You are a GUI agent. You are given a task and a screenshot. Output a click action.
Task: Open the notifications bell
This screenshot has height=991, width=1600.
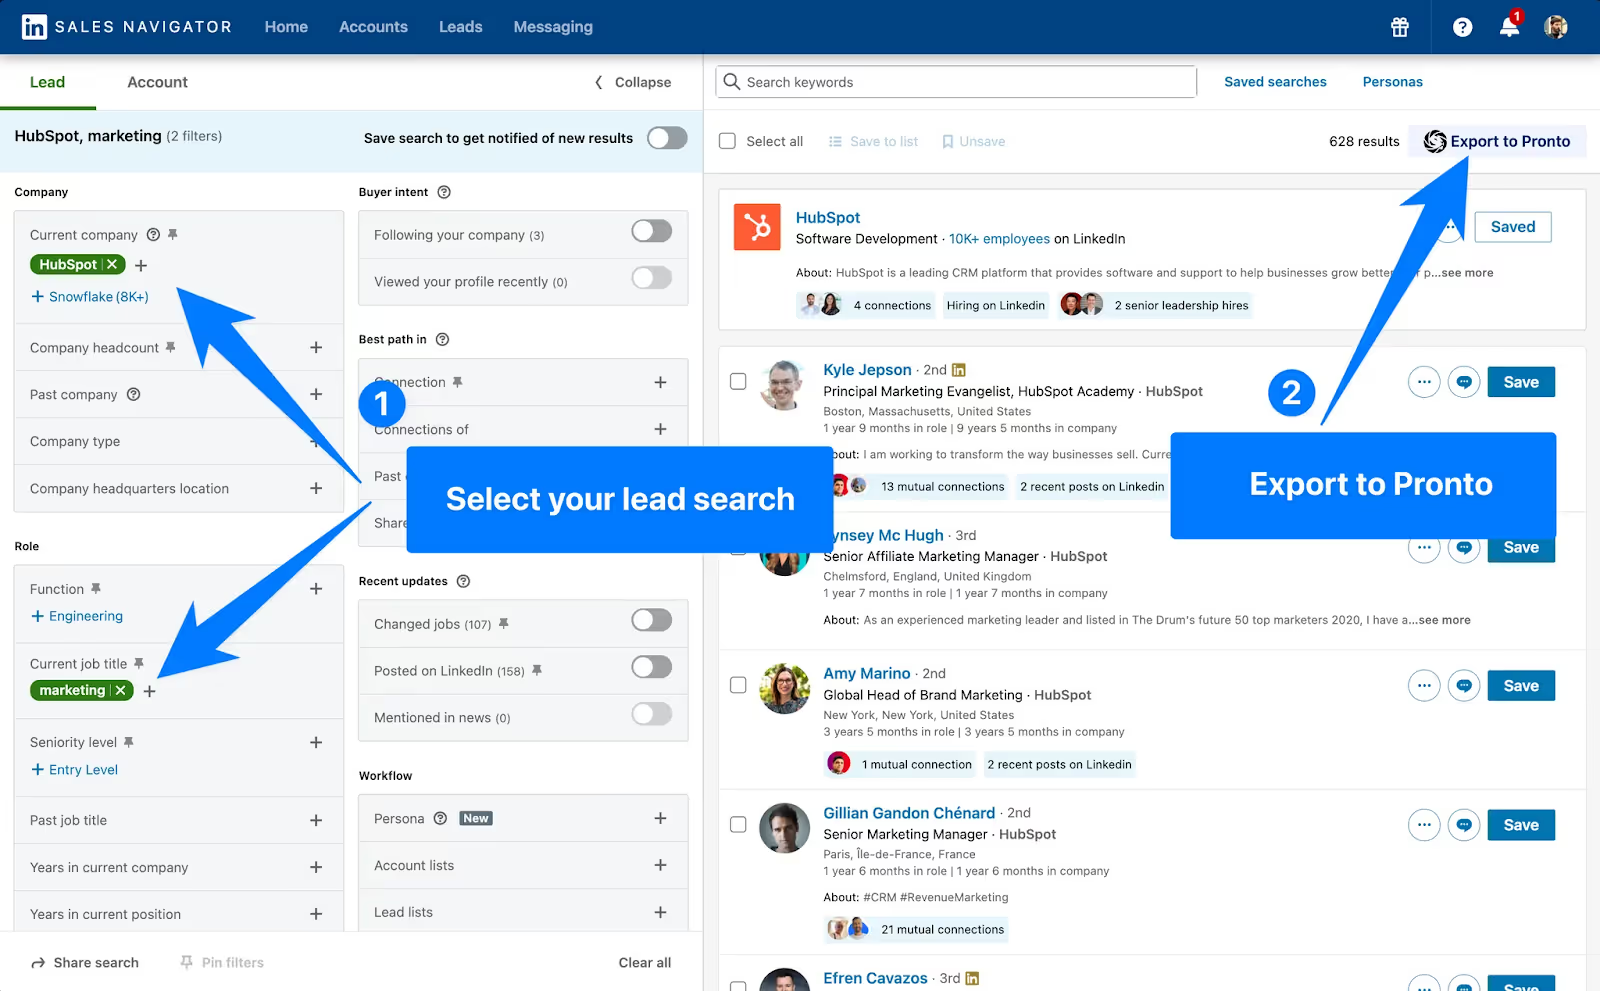[1509, 26]
